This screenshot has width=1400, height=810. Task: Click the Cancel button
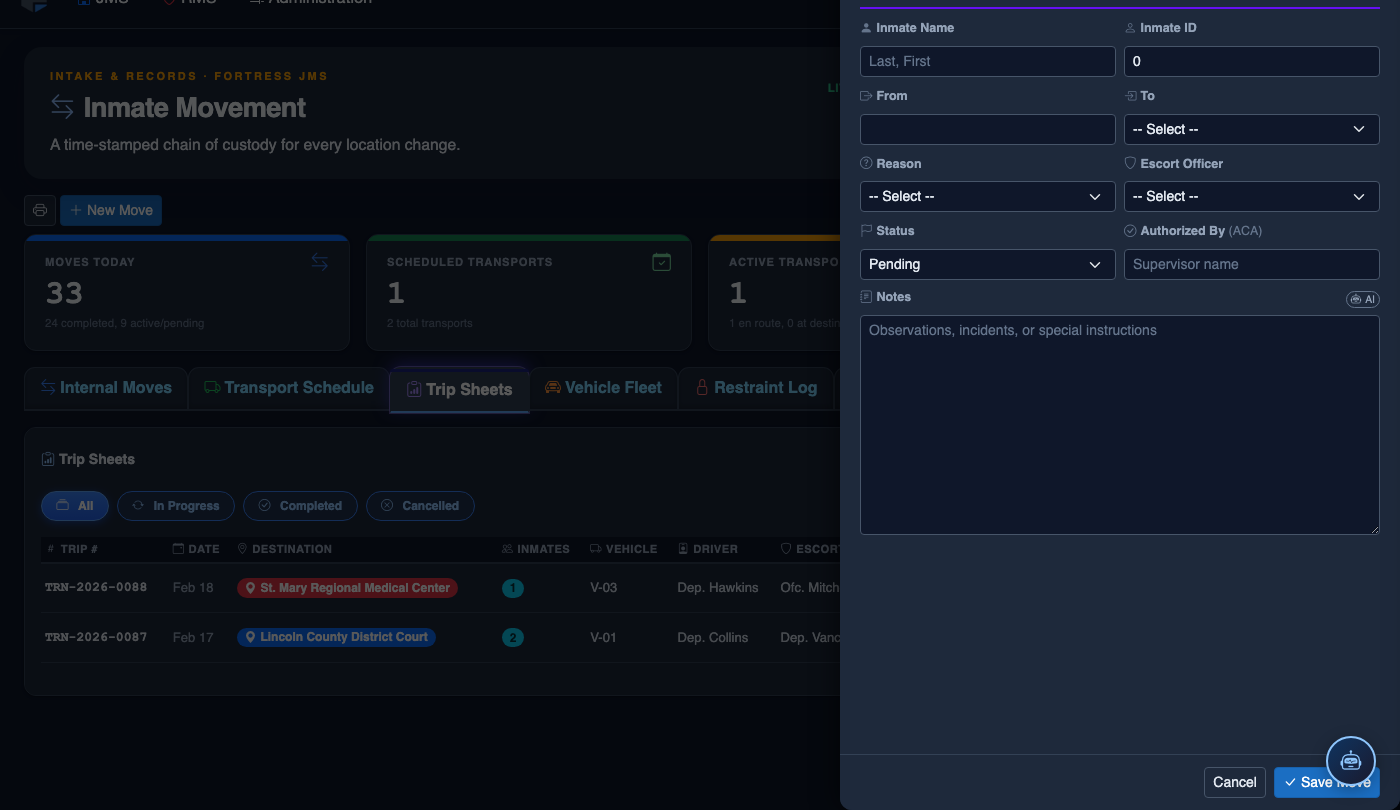tap(1235, 782)
